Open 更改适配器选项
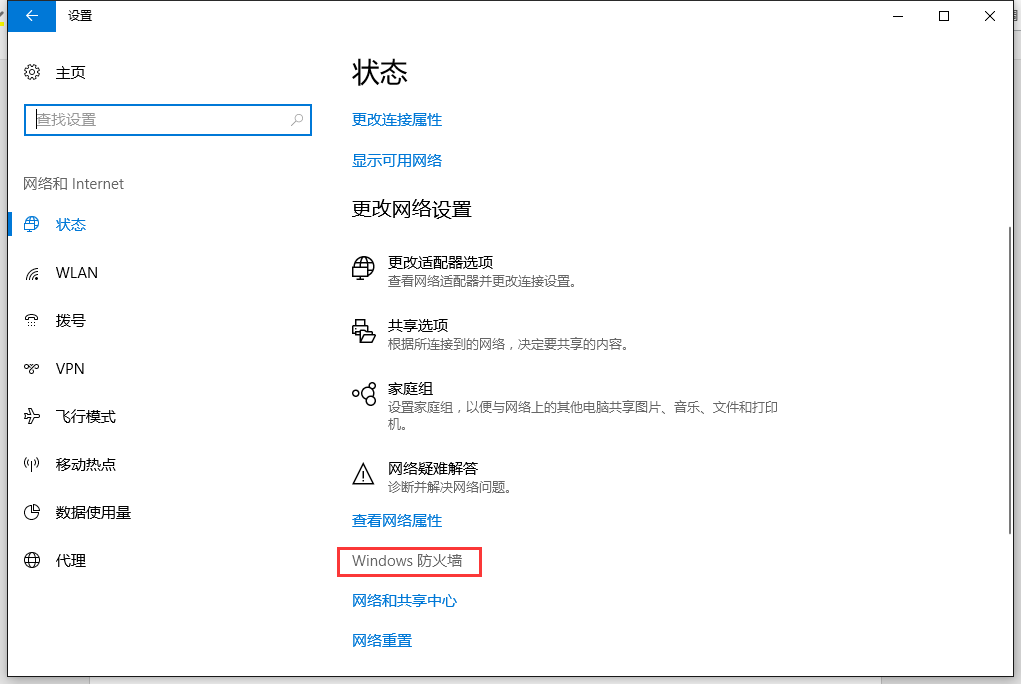Image resolution: width=1021 pixels, height=684 pixels. click(x=440, y=263)
